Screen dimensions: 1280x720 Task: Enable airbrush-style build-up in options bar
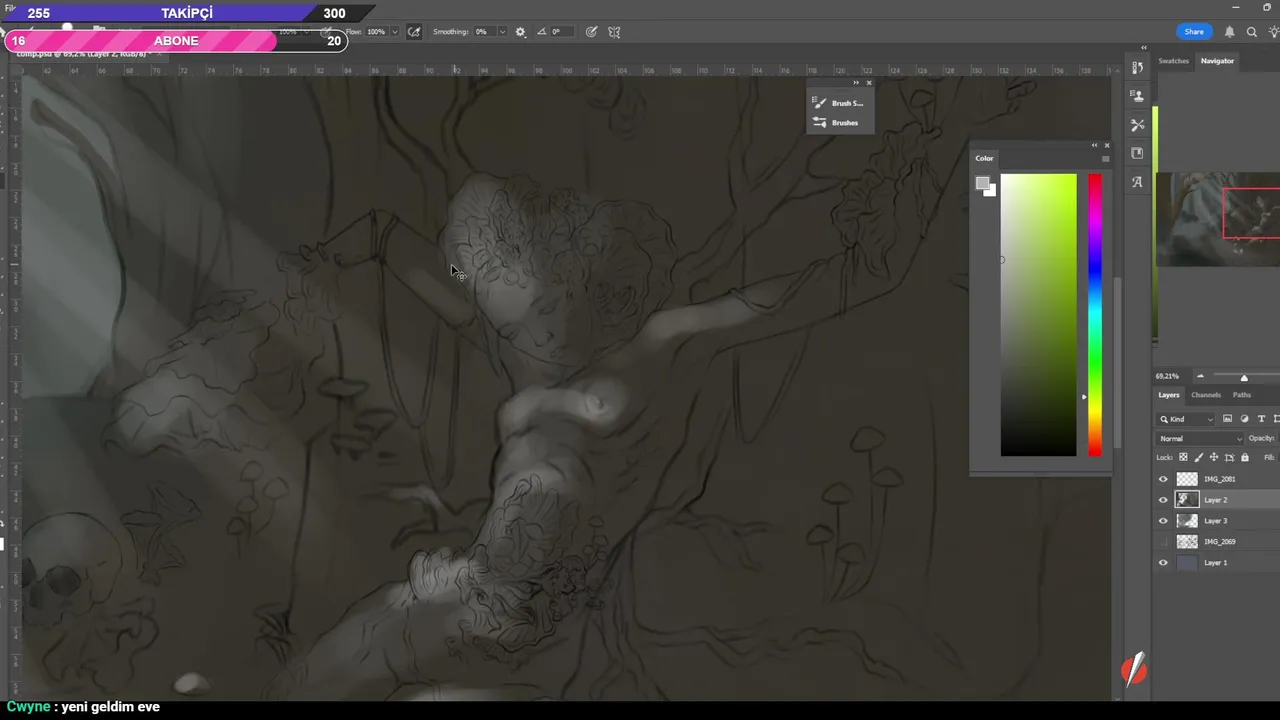(414, 32)
